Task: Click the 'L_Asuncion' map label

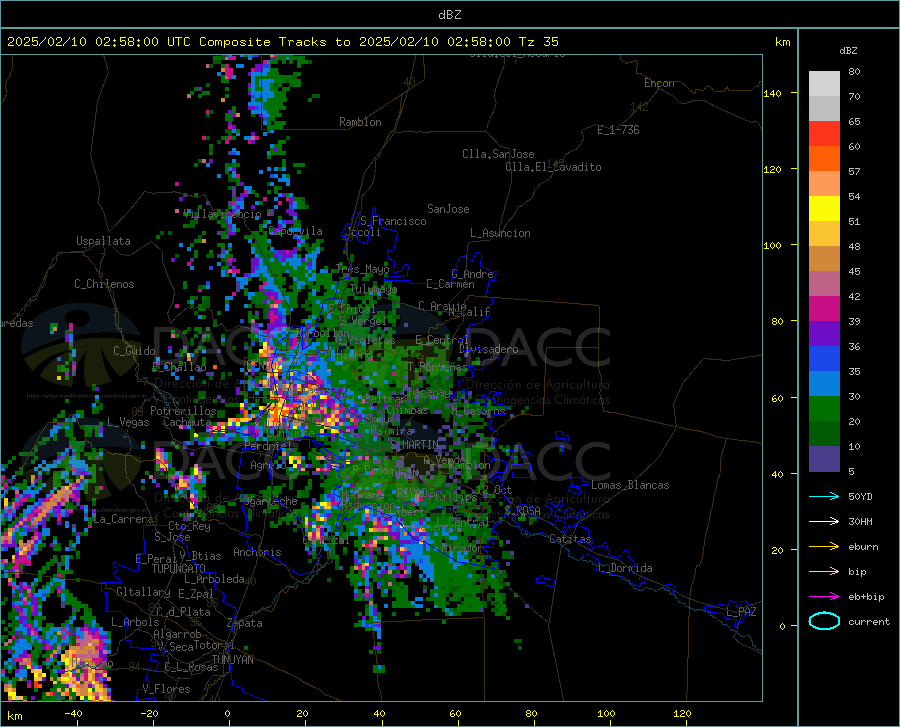Action: 500,233
